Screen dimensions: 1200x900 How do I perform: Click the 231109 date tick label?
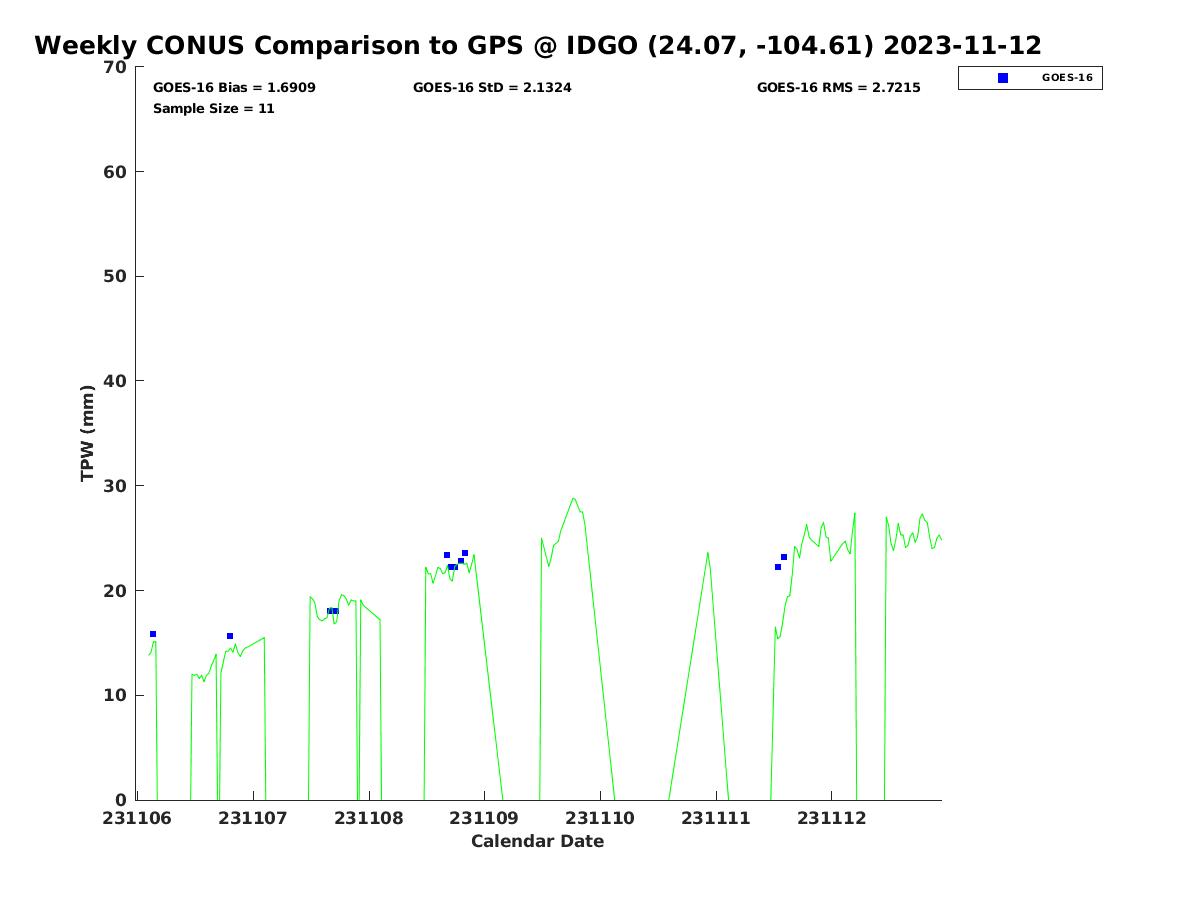(484, 818)
